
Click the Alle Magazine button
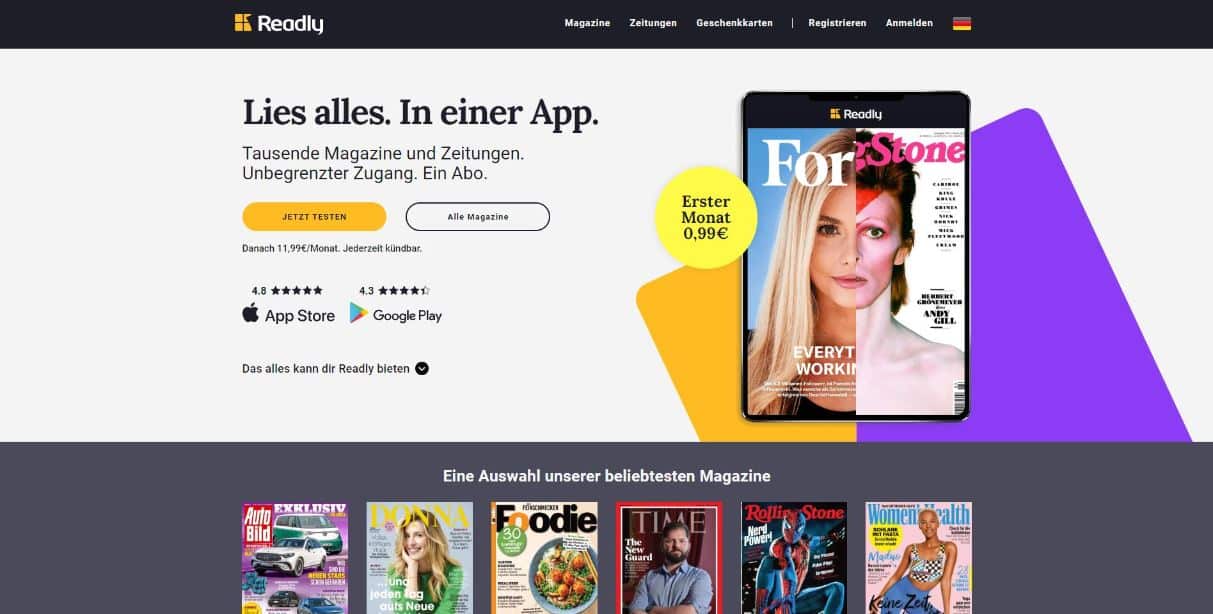(x=478, y=216)
